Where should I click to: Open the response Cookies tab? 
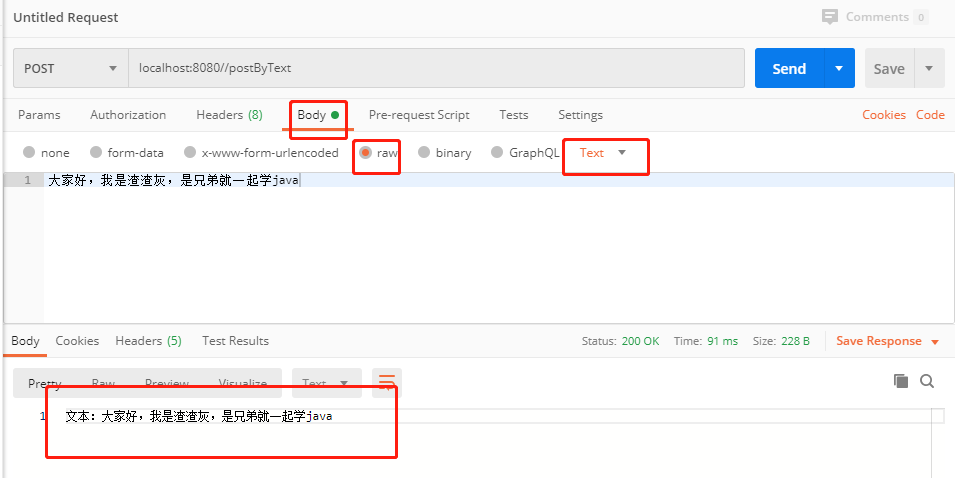pos(77,341)
